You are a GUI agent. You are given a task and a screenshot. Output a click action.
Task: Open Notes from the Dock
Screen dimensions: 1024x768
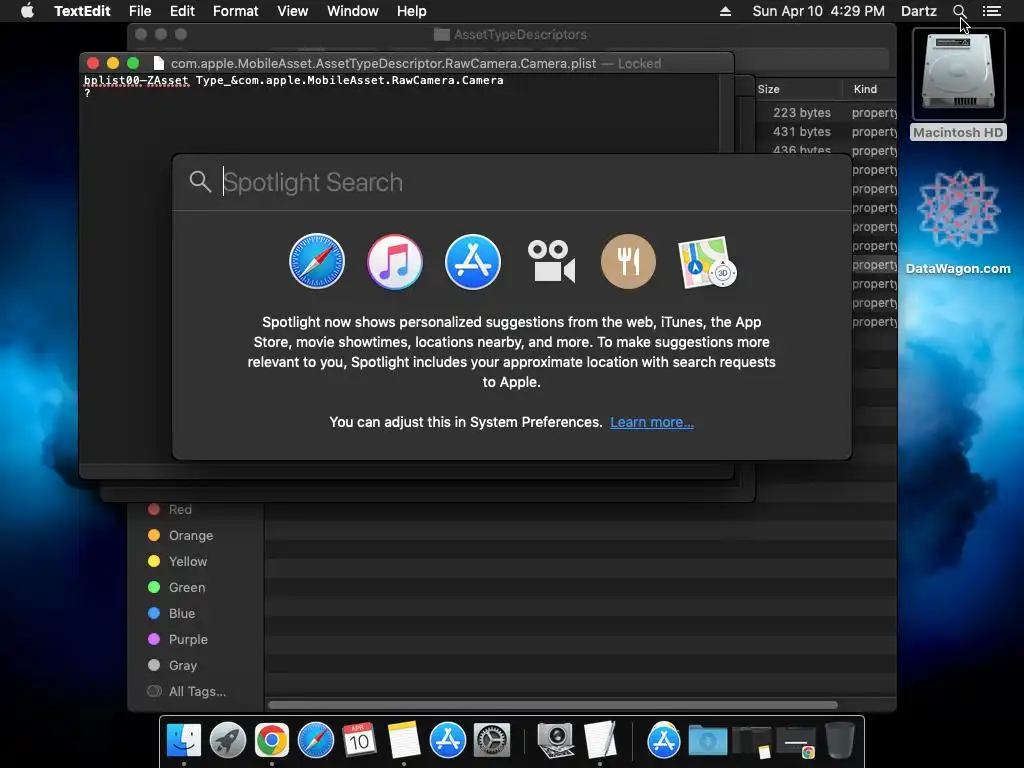pos(404,741)
